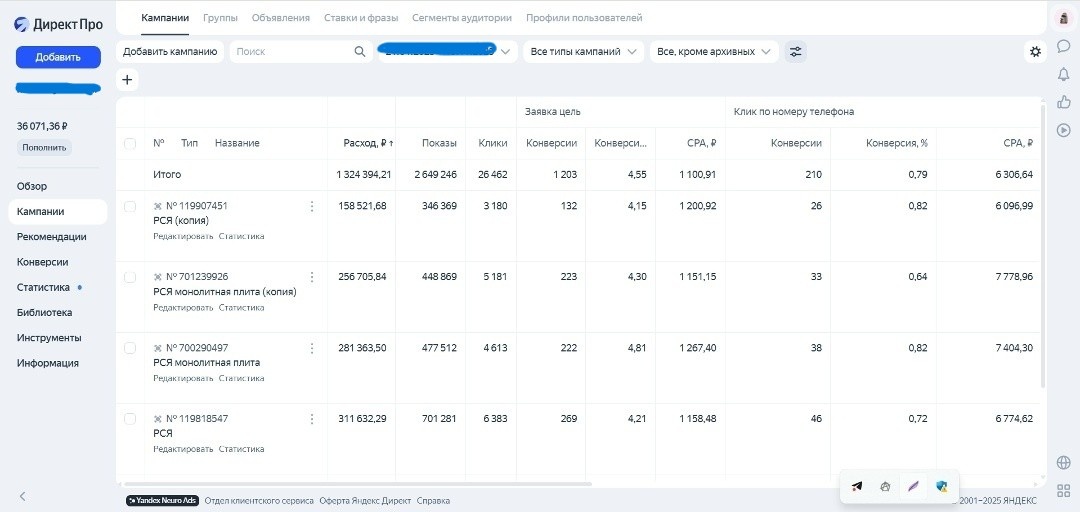The image size is (1080, 512).
Task: Open the blue-redacted dropdown
Action: [448, 52]
